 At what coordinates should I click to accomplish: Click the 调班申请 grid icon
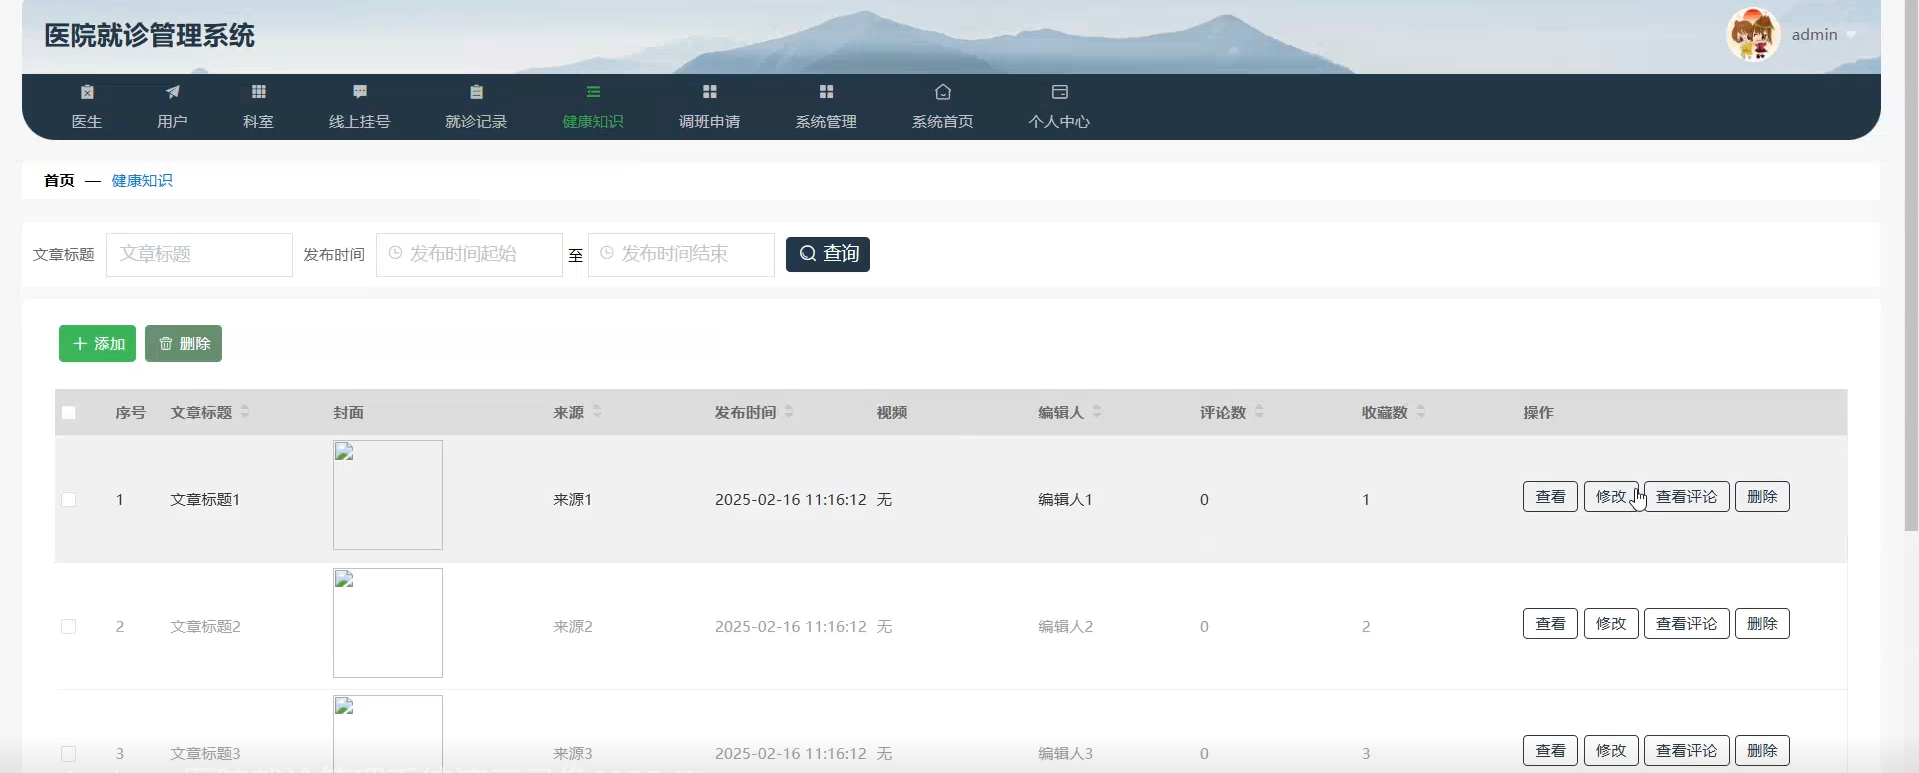(710, 92)
